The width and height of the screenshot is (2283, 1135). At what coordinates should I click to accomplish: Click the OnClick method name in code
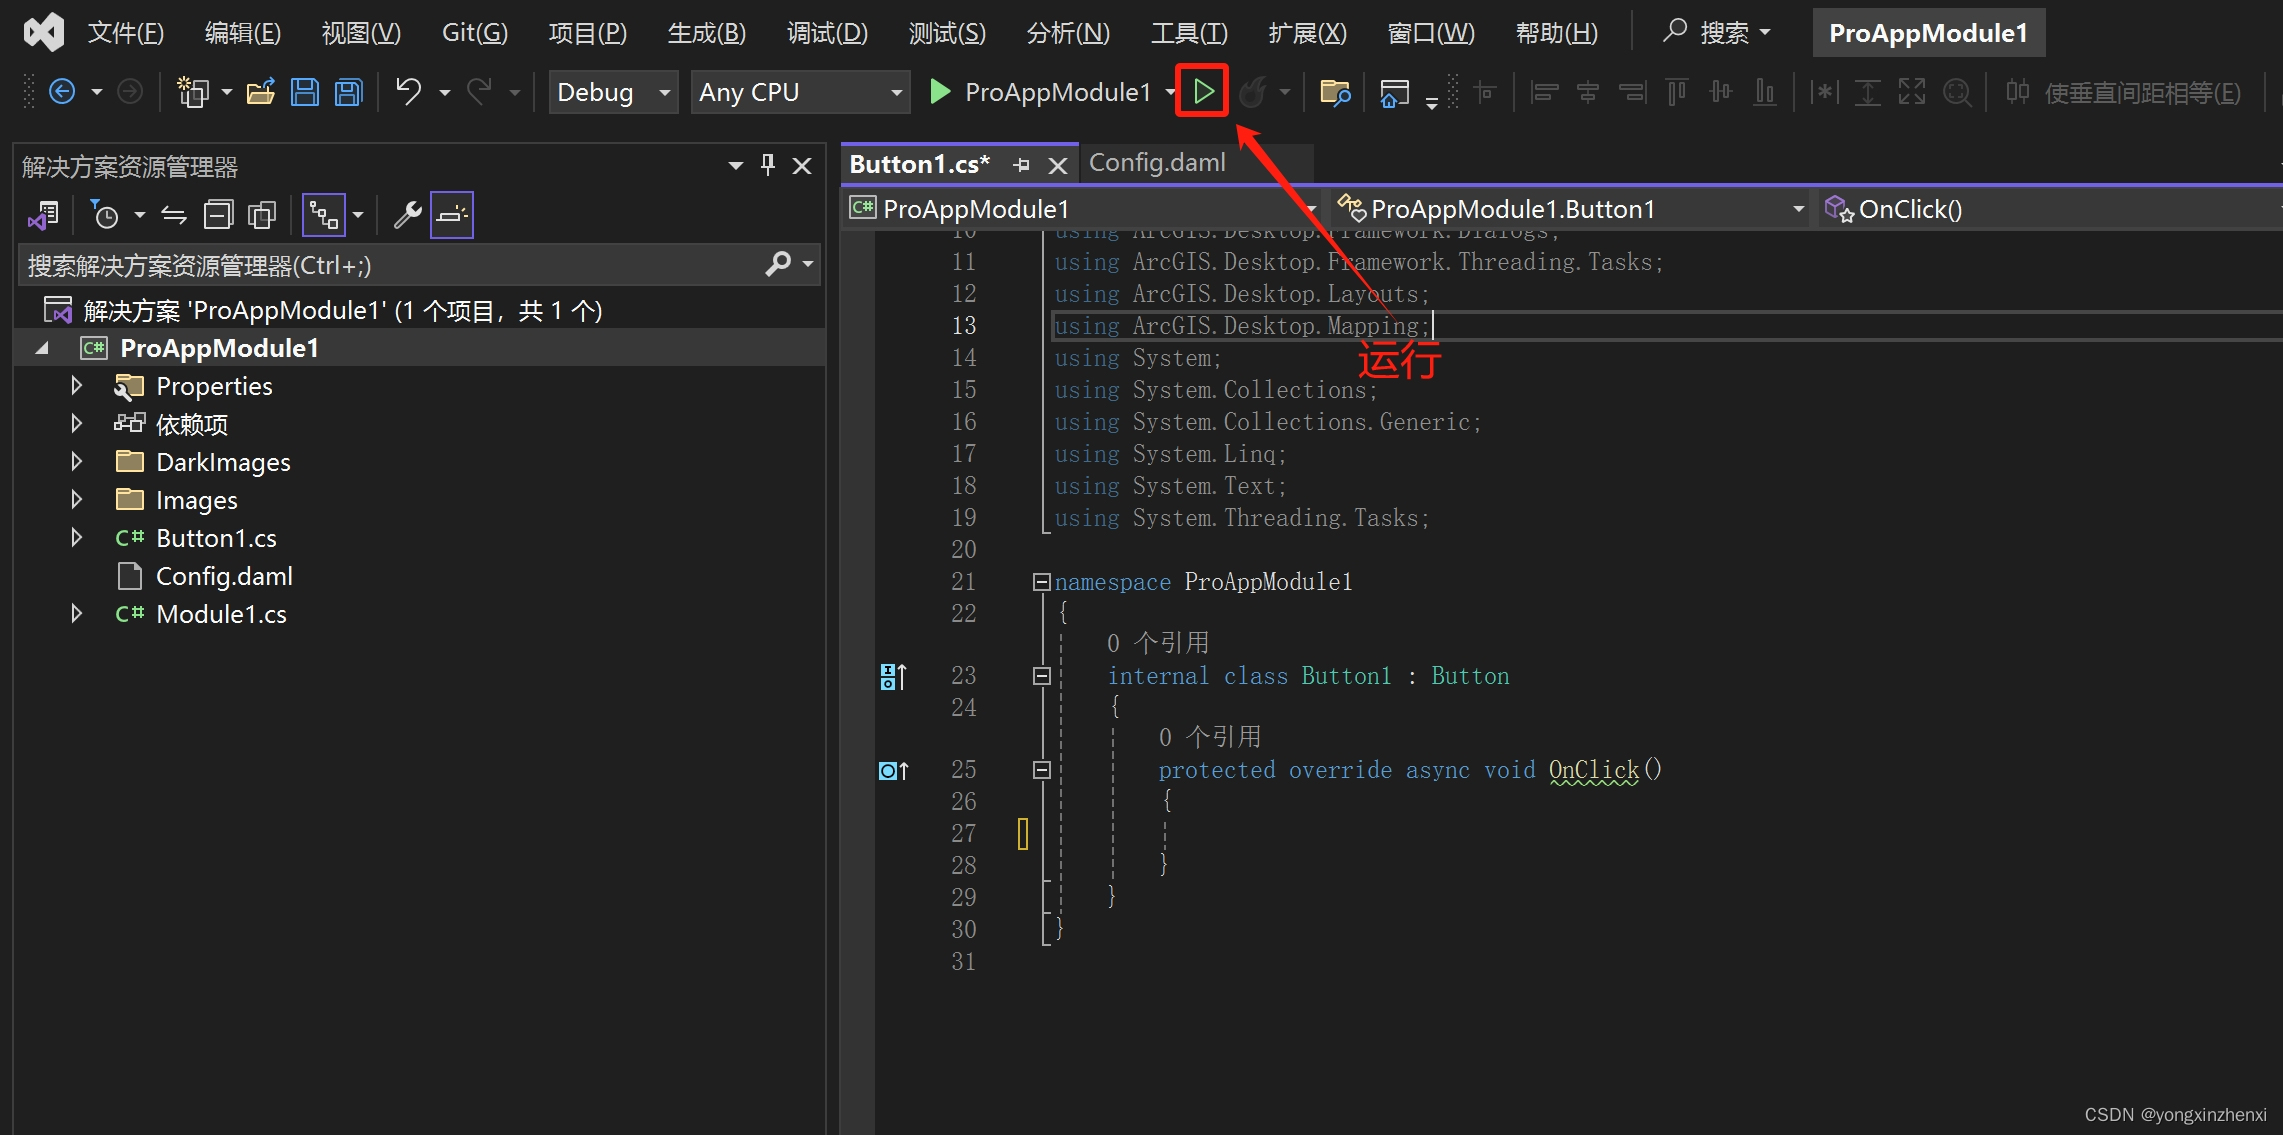point(1594,770)
